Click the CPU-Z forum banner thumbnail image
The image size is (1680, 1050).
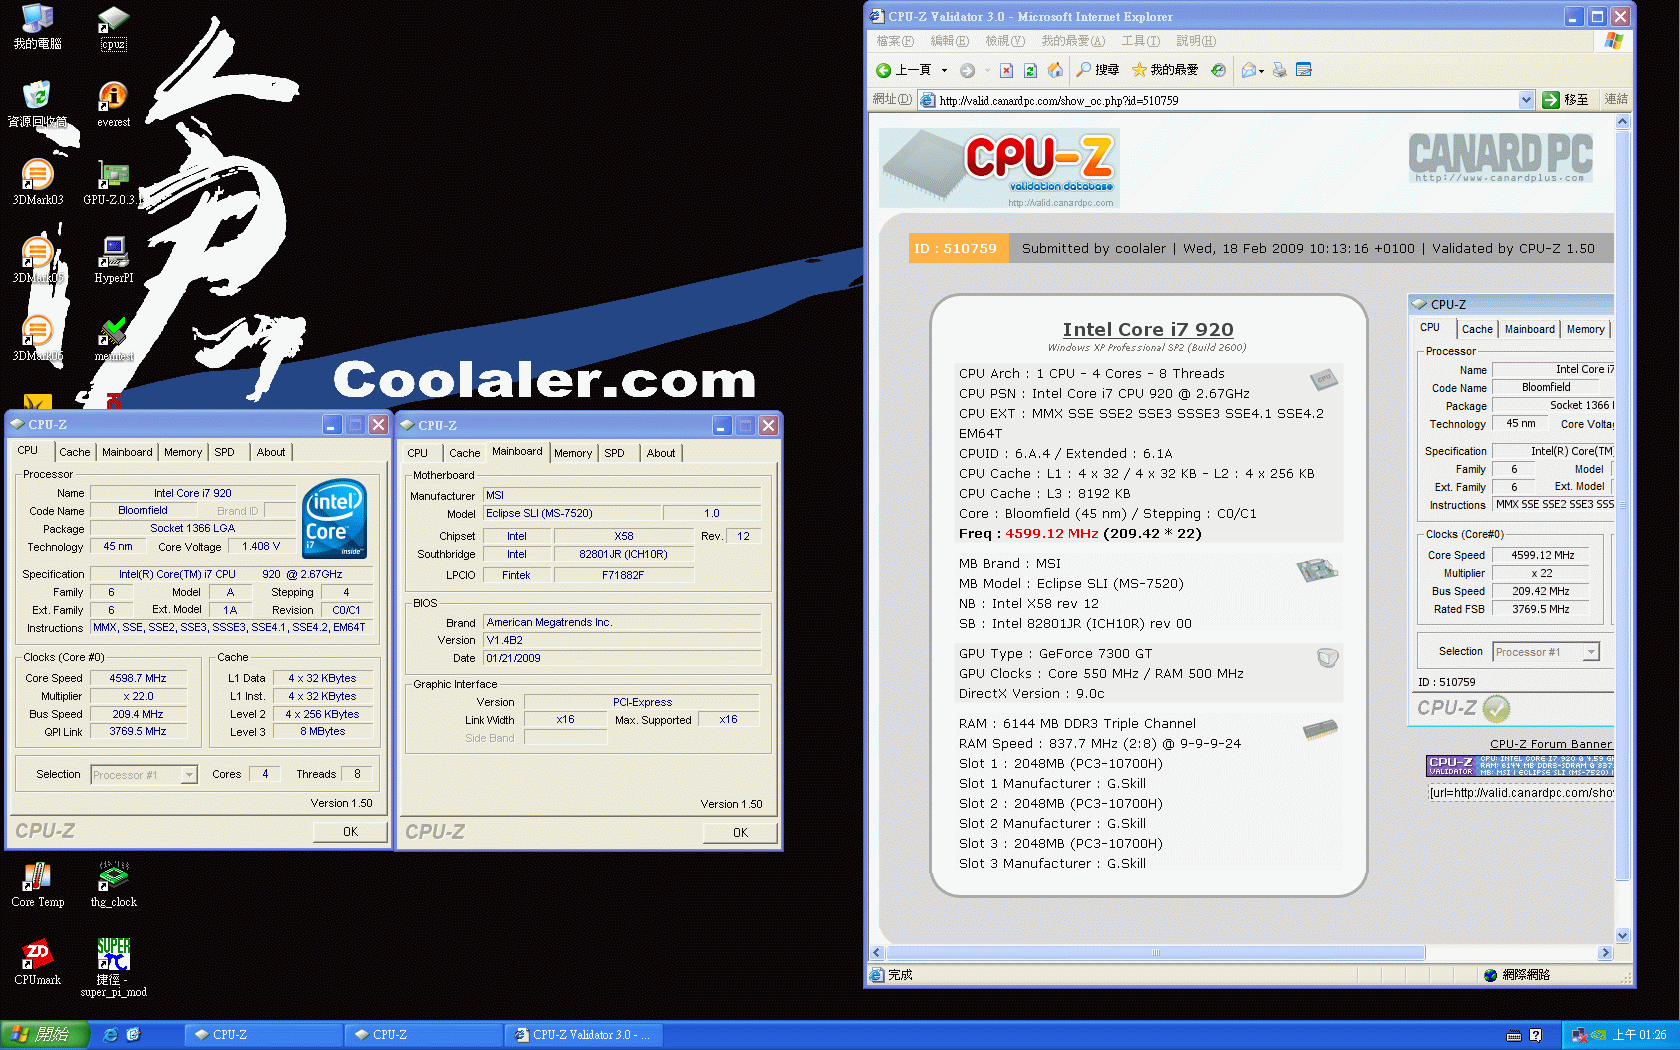click(1519, 766)
